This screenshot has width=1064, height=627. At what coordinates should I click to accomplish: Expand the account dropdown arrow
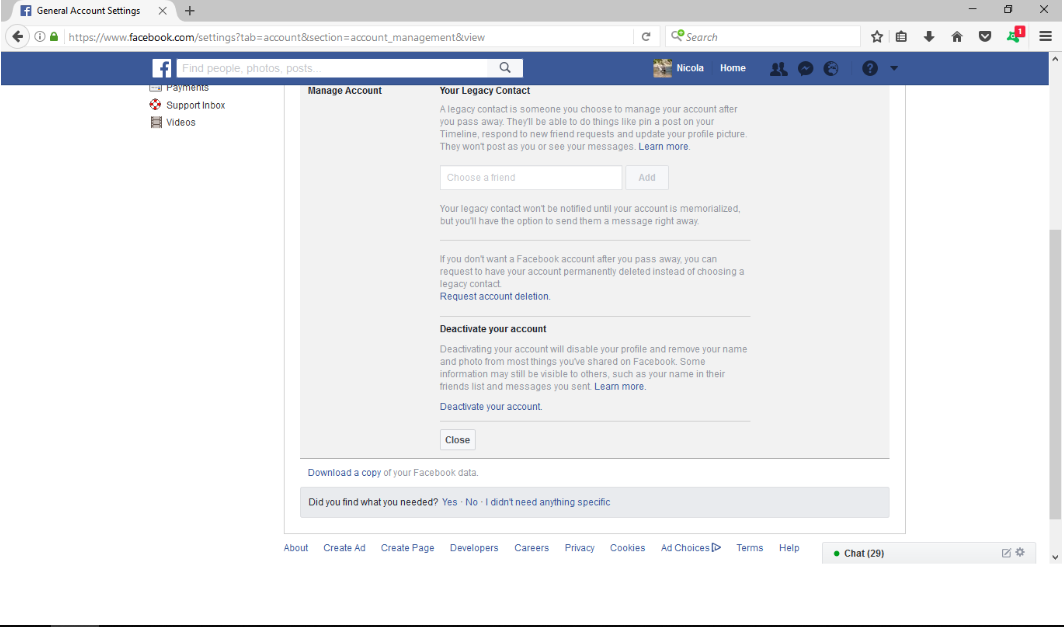(x=894, y=68)
